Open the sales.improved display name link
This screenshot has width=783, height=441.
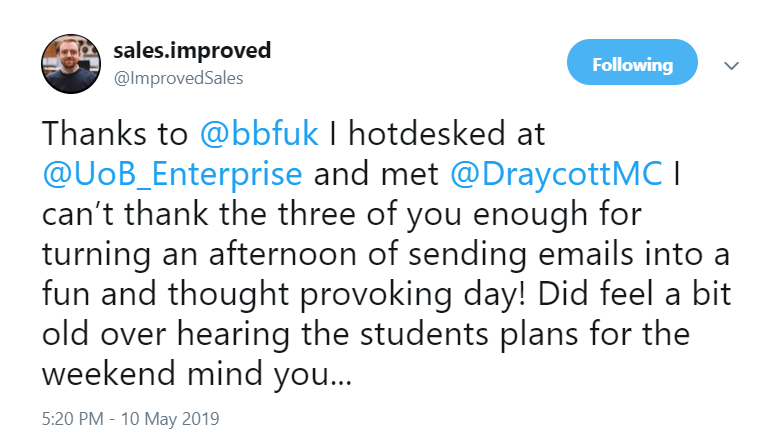click(192, 51)
